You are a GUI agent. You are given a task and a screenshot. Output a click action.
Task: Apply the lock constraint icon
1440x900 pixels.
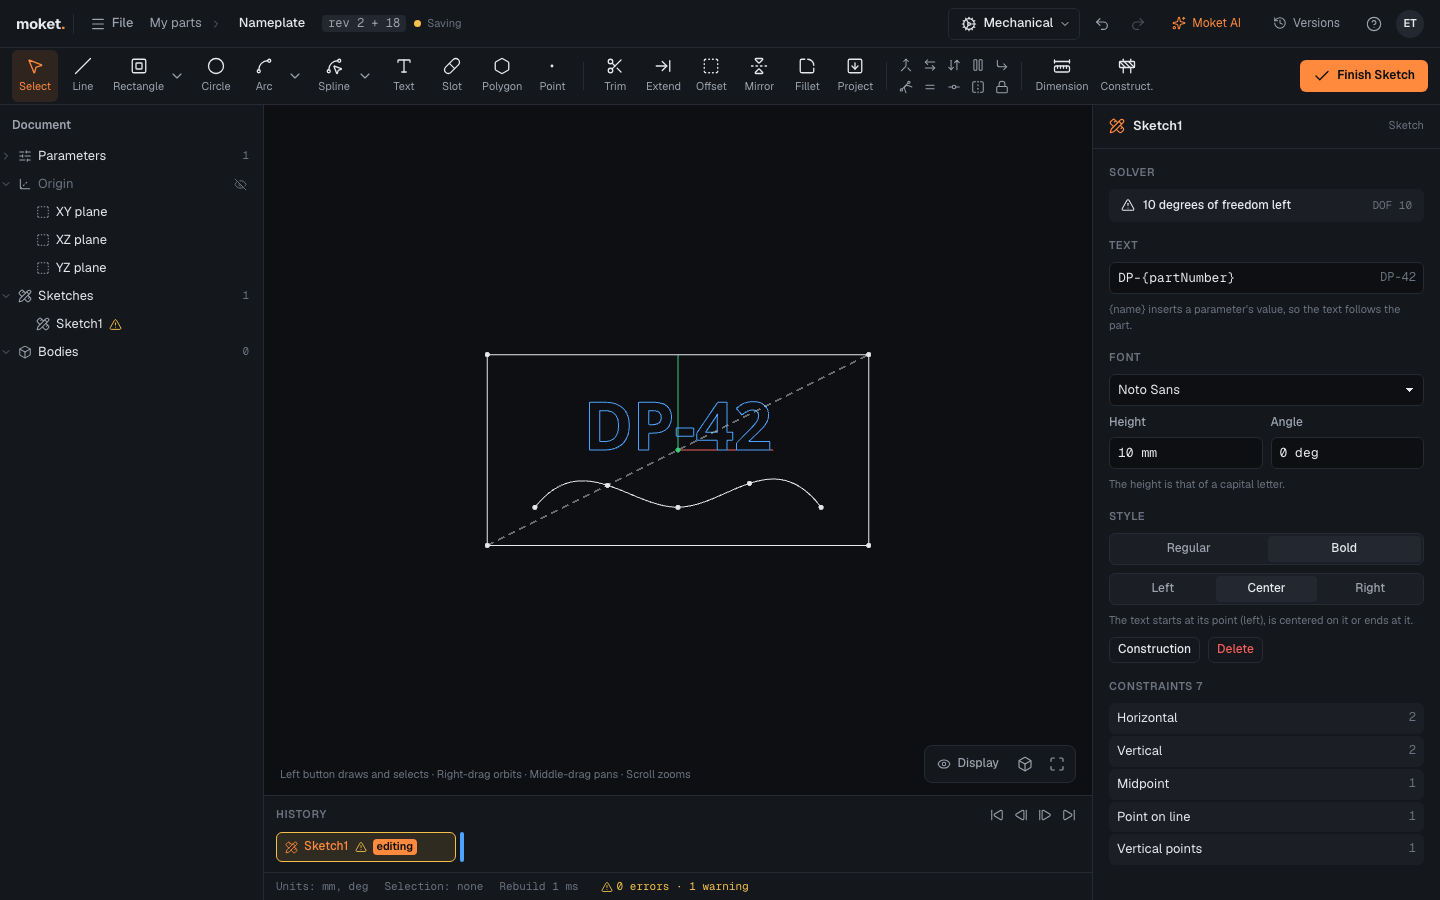point(1002,87)
